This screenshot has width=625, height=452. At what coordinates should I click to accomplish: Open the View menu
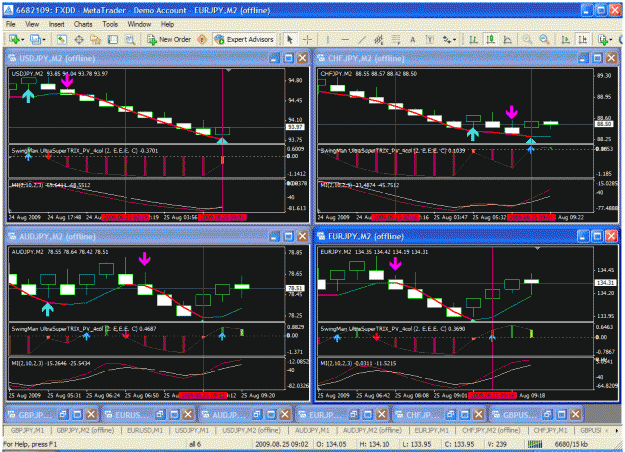tap(32, 24)
